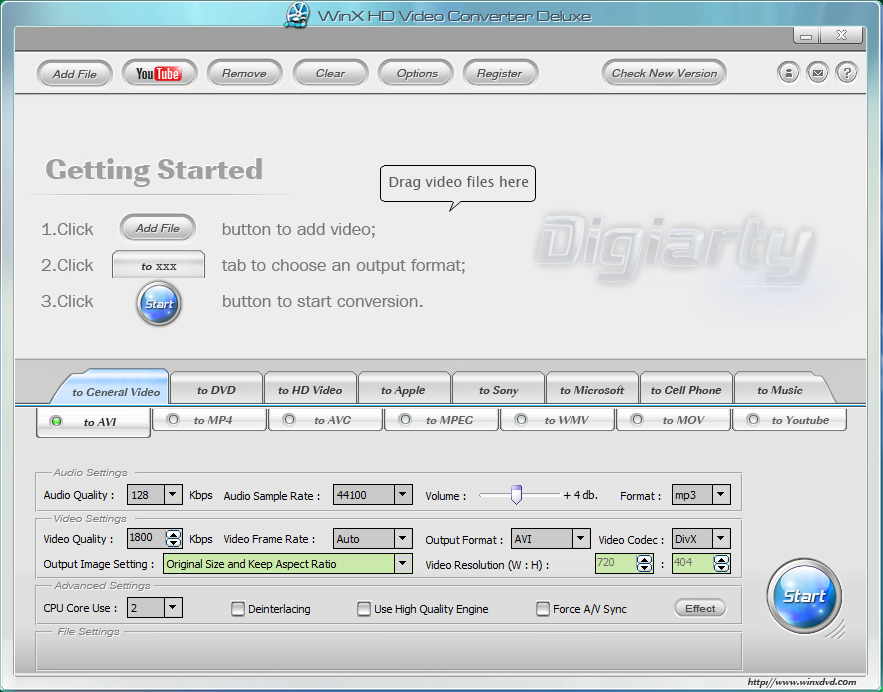Click the resolution height 404 field
This screenshot has height=692, width=883.
click(x=693, y=563)
